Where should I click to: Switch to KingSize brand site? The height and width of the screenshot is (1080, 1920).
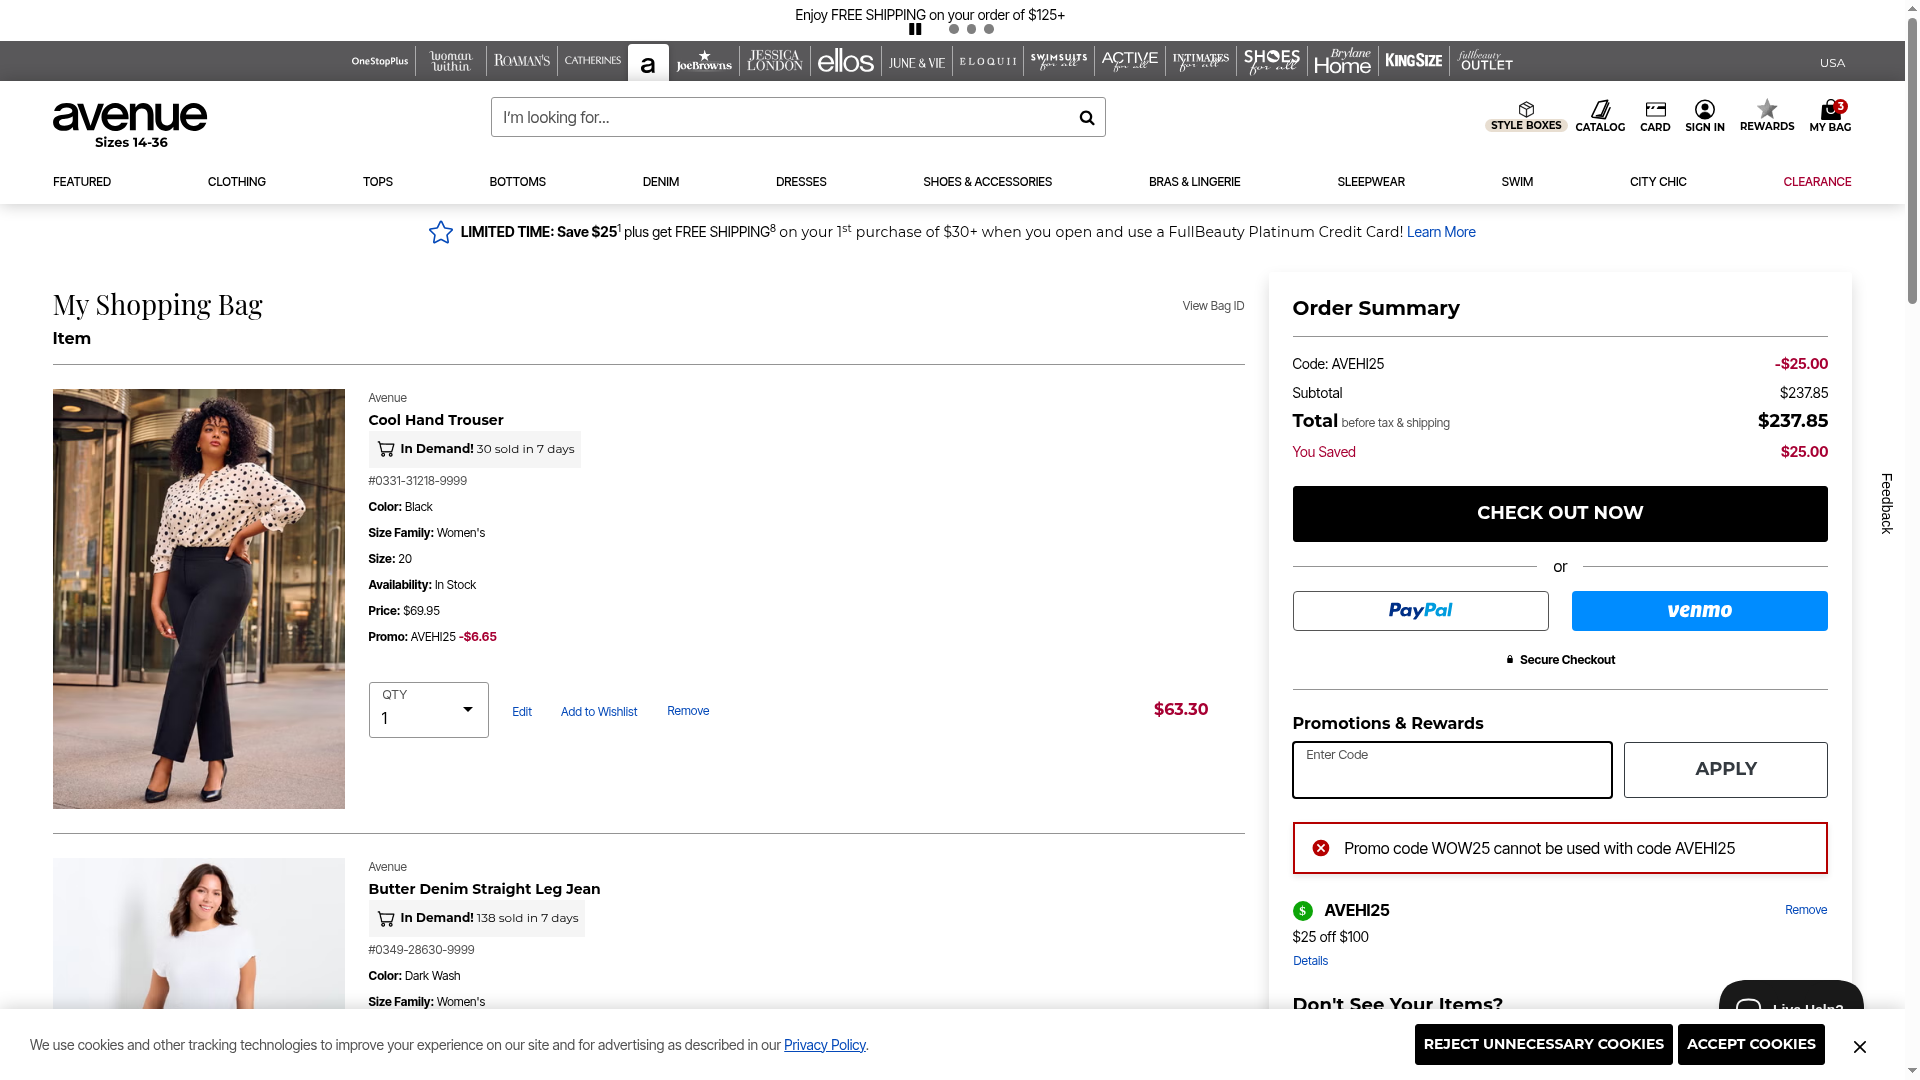(1414, 61)
